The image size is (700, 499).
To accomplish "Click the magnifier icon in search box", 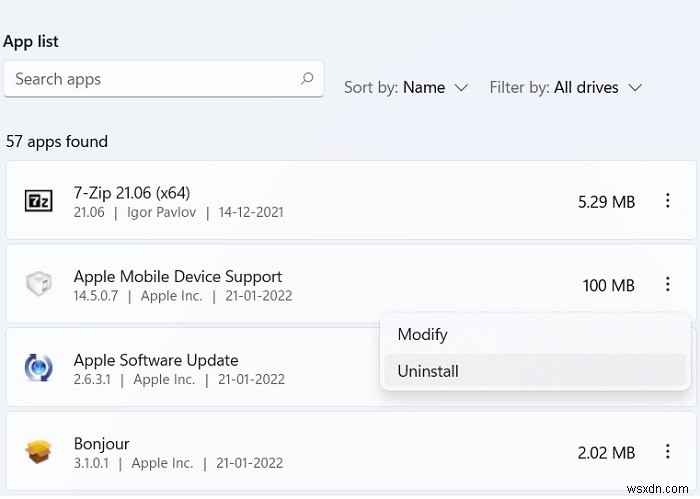I will coord(307,79).
